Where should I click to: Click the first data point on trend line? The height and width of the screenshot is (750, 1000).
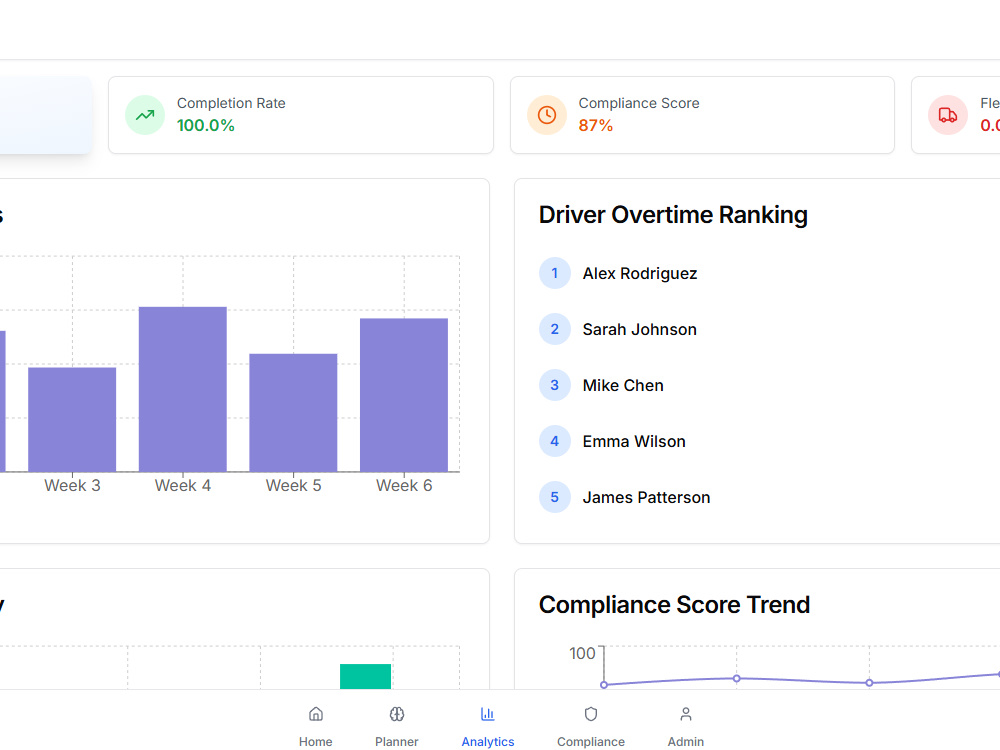604,685
